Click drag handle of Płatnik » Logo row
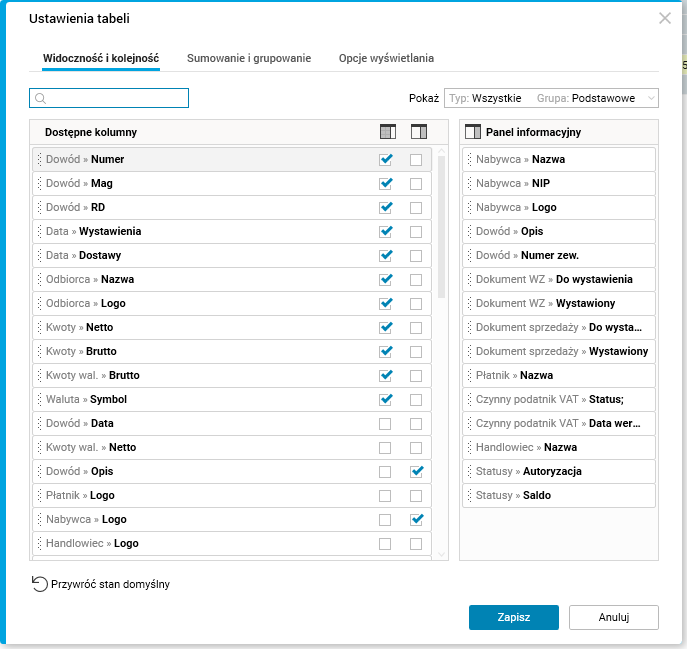 [40, 495]
